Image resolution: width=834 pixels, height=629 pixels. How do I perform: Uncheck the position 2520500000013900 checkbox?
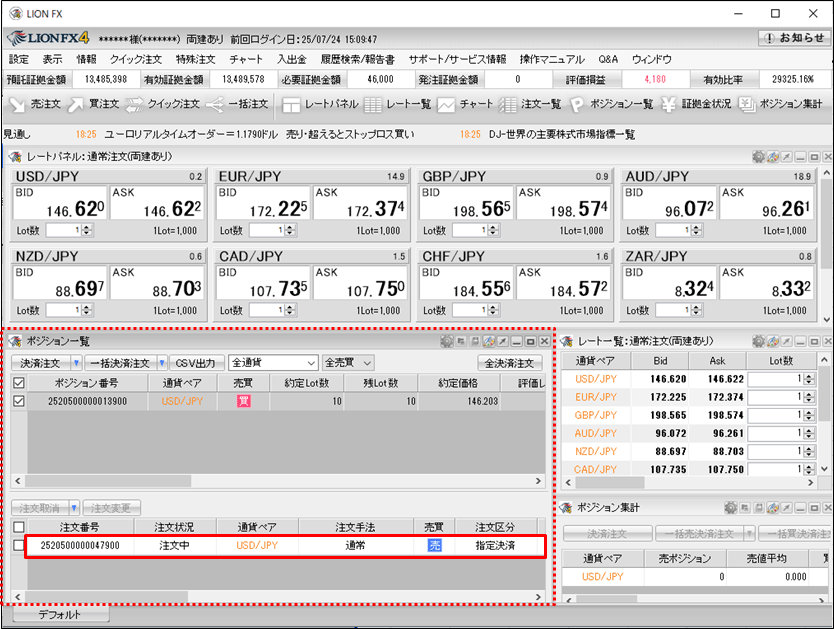tap(18, 401)
